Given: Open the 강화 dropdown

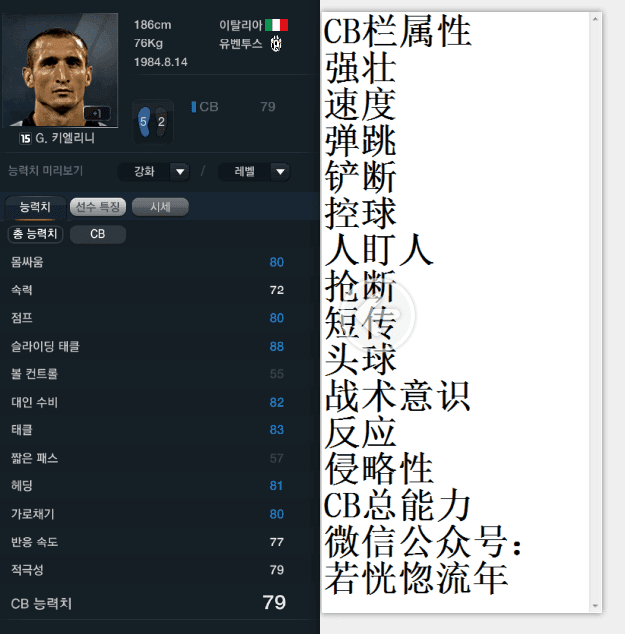Looking at the screenshot, I should click(x=153, y=172).
